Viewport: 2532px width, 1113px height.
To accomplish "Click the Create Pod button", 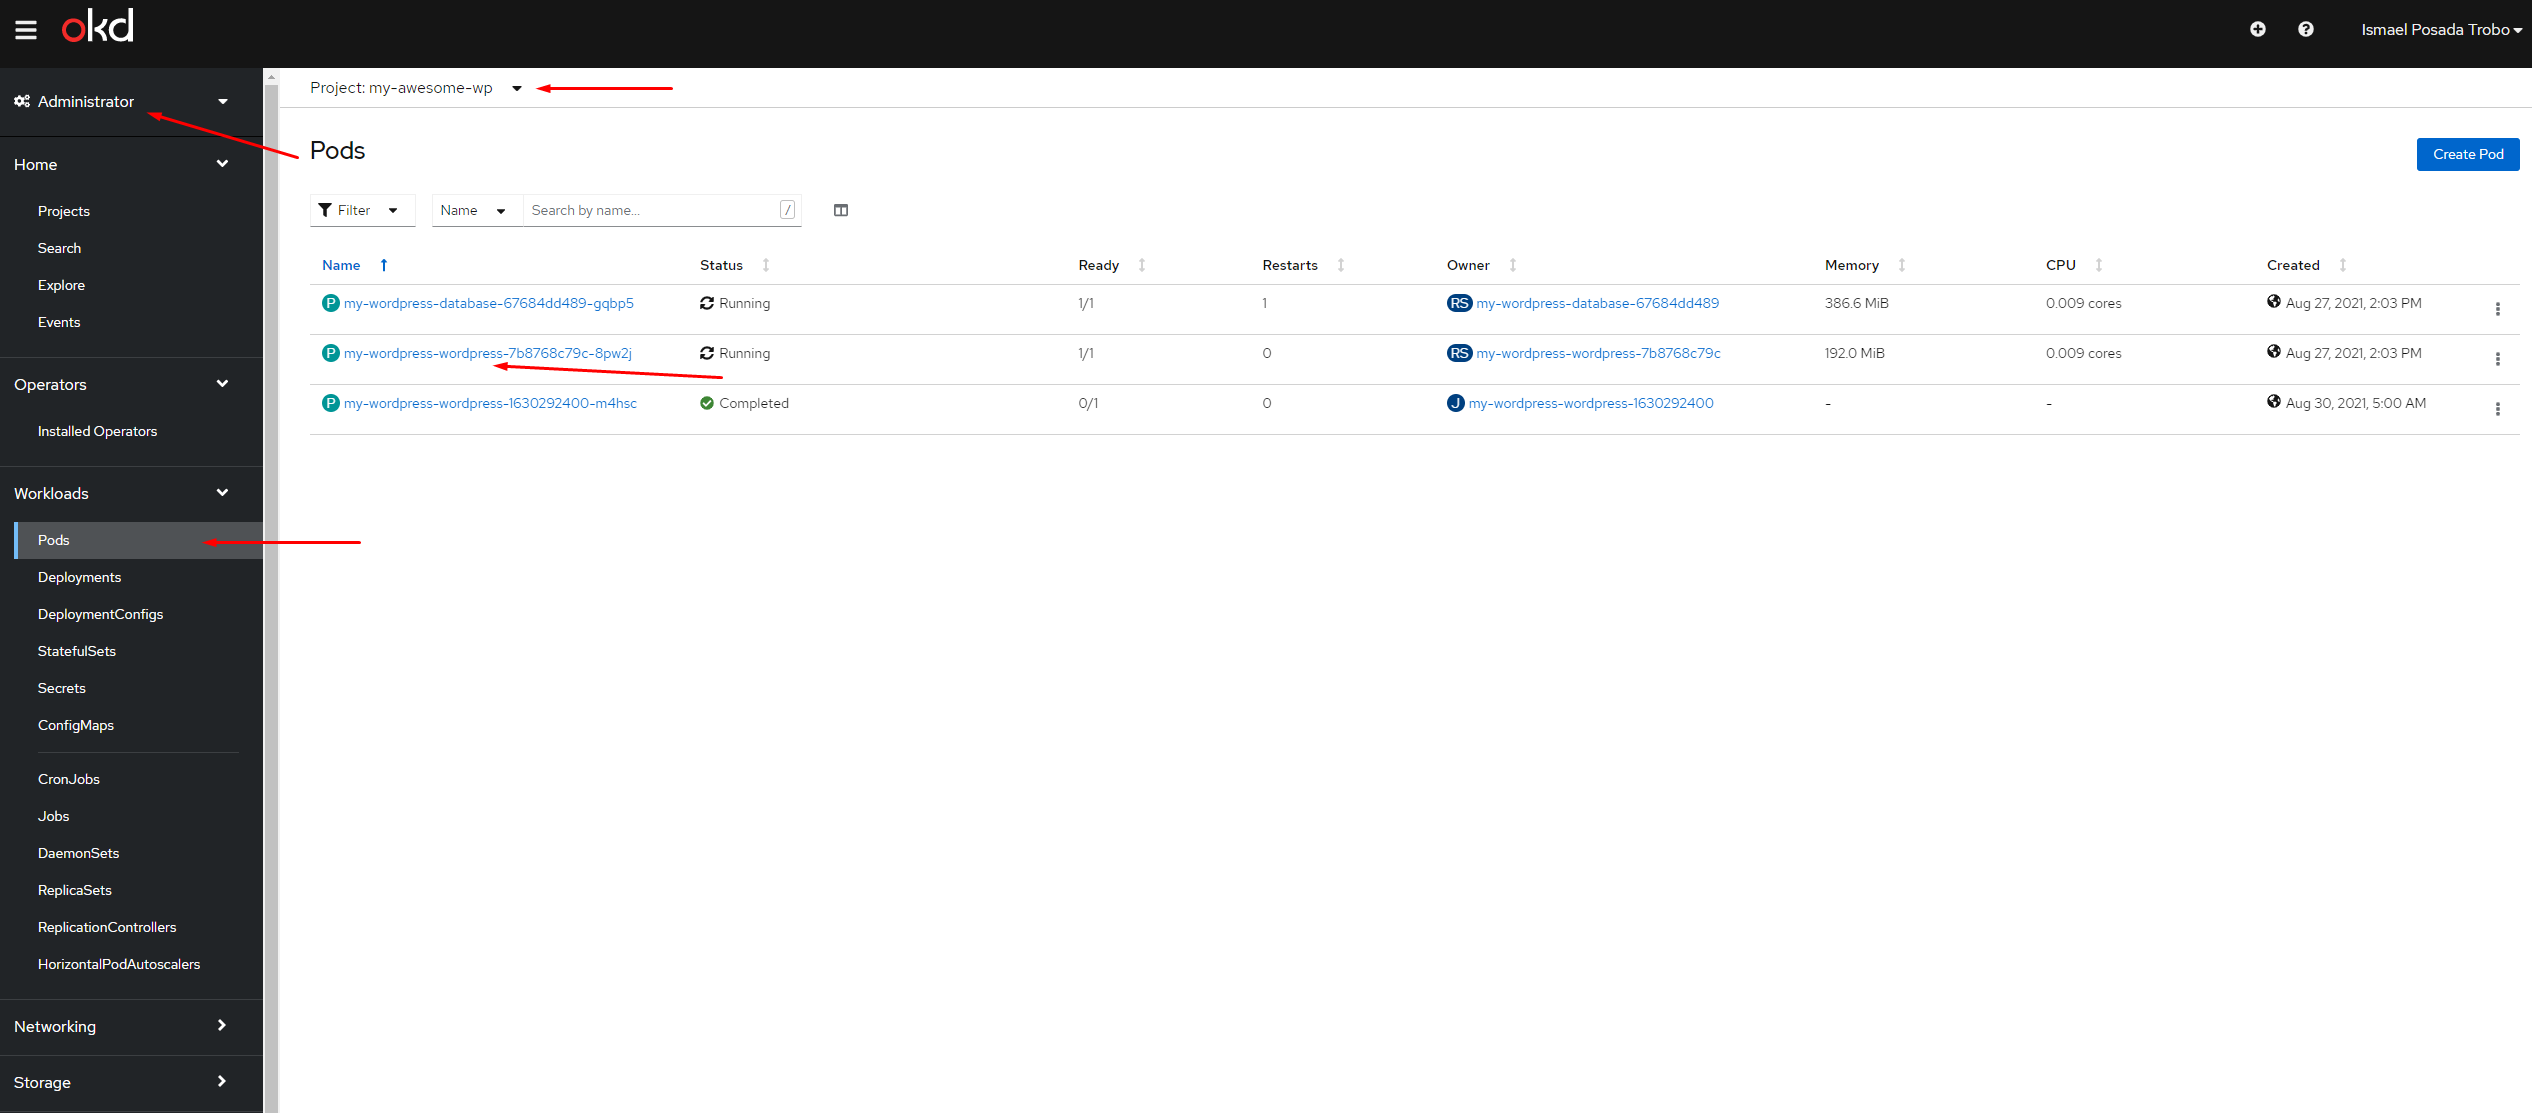I will [2468, 154].
